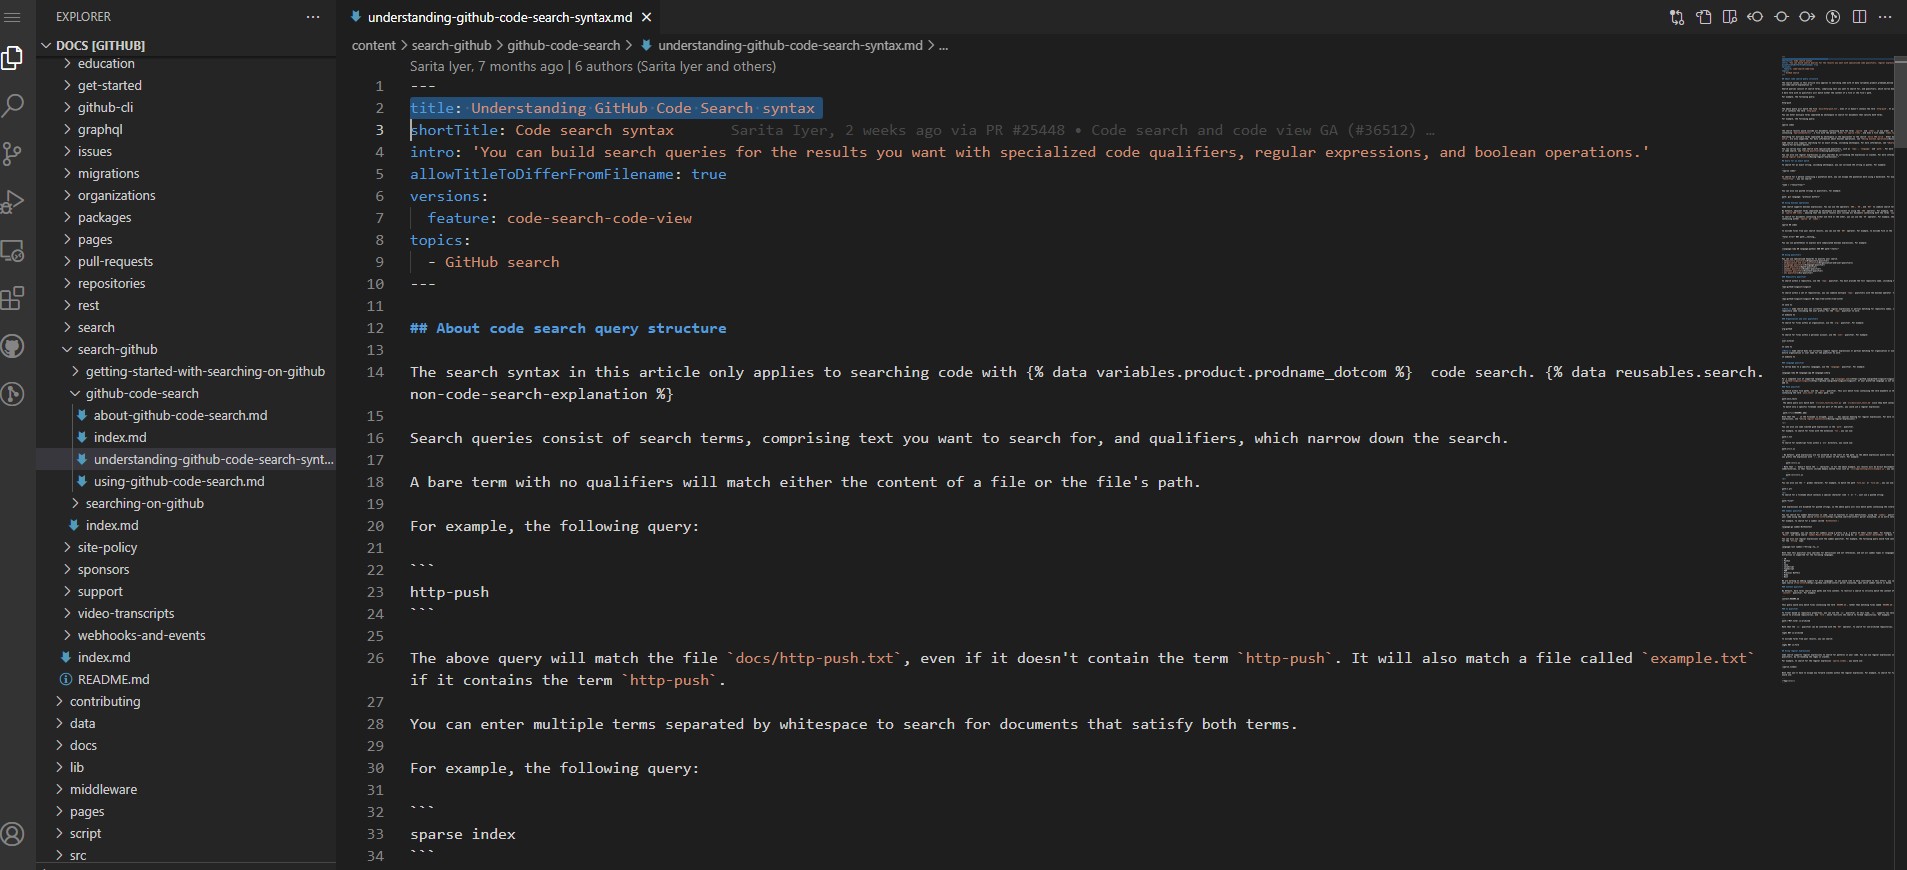Image resolution: width=1907 pixels, height=870 pixels.
Task: Click on 'feature: code-search-code-view' line
Action: [560, 218]
